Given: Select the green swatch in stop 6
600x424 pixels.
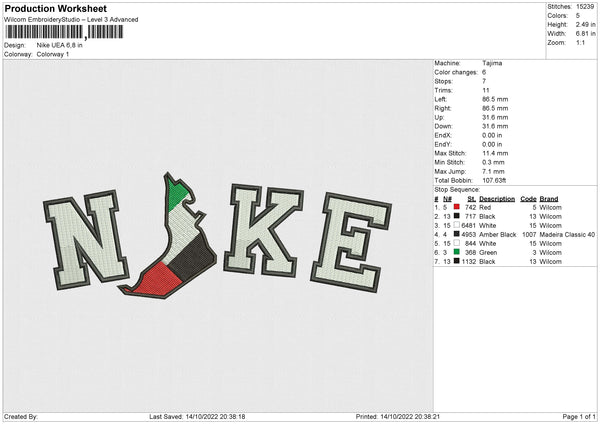Looking at the screenshot, I should tap(457, 252).
